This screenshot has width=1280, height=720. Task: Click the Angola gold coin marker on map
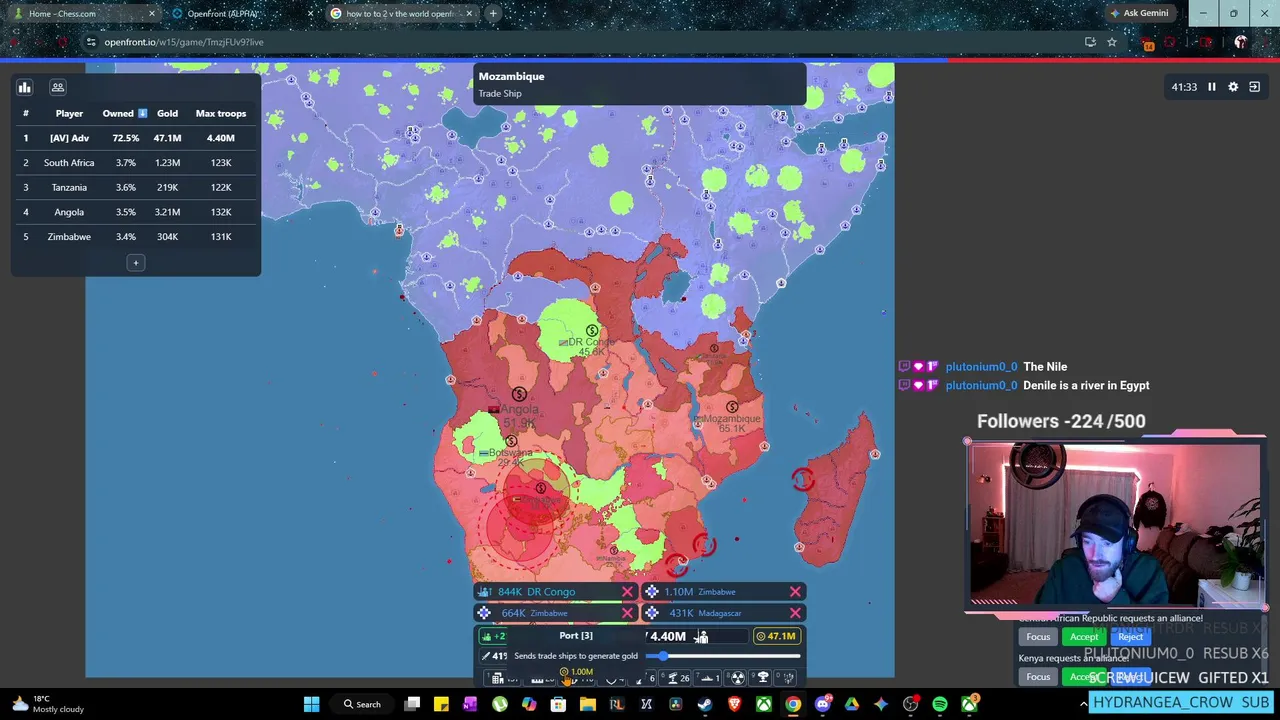click(x=519, y=395)
